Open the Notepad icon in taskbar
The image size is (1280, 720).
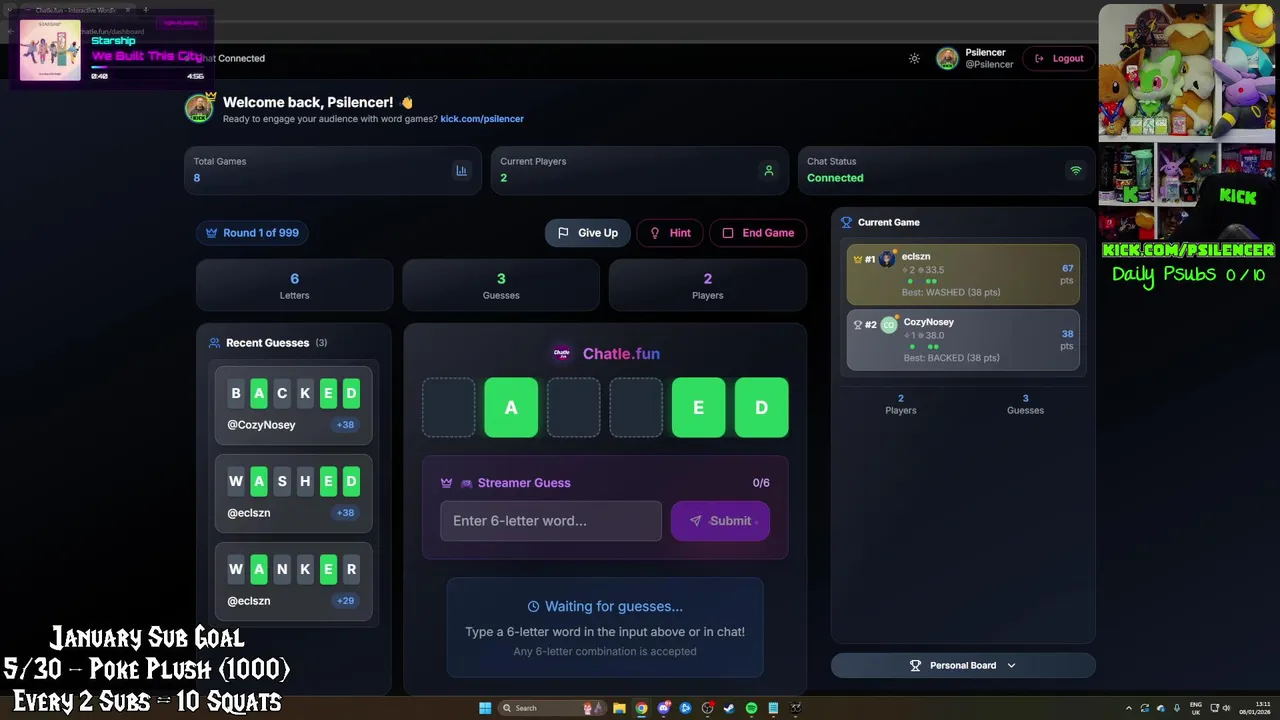[x=773, y=708]
